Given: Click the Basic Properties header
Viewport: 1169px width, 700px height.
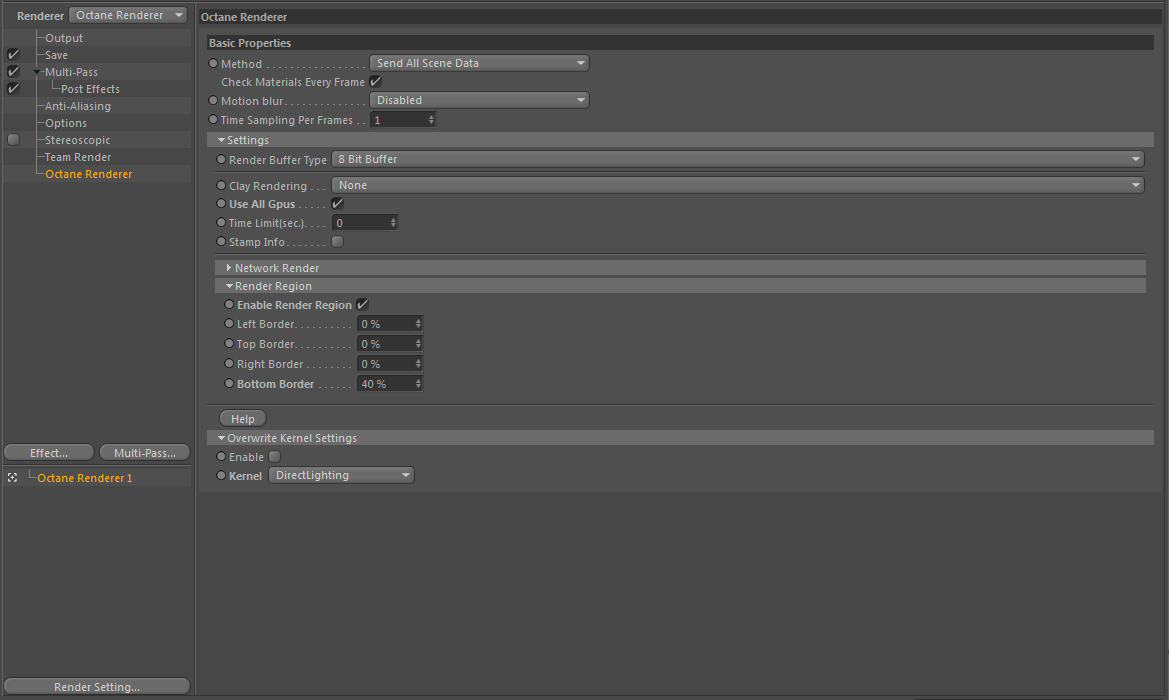Looking at the screenshot, I should [x=680, y=43].
